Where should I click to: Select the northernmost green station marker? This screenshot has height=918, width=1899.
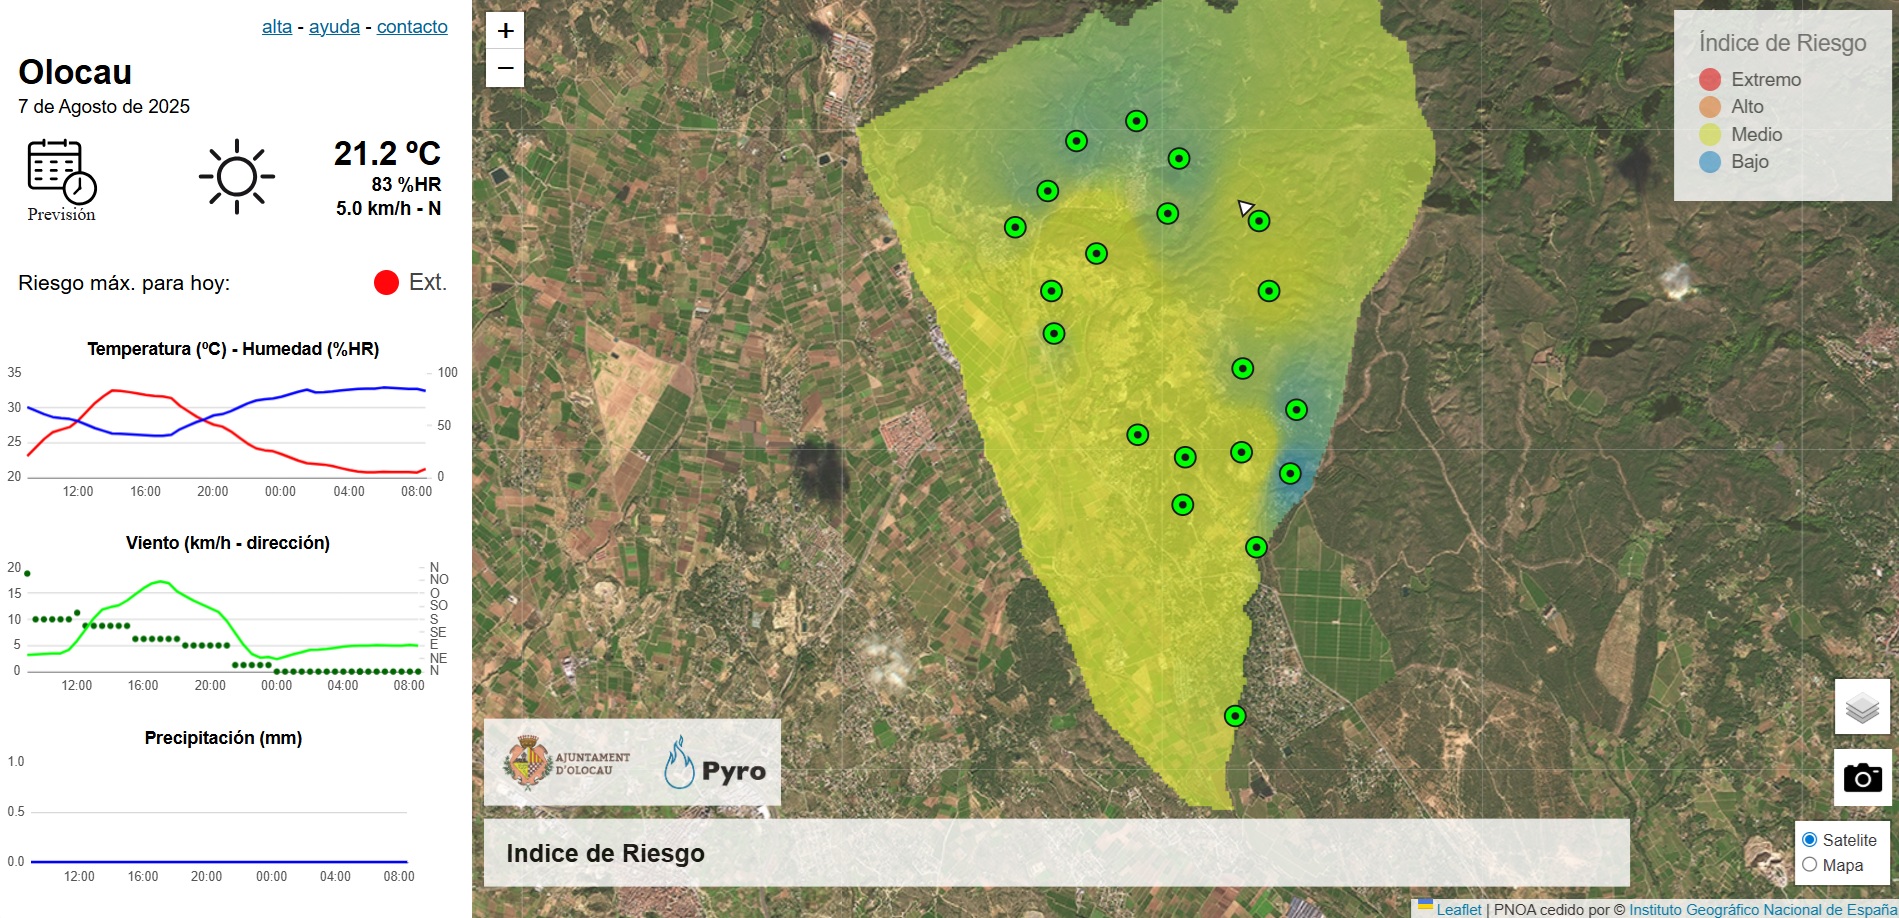click(x=1136, y=121)
